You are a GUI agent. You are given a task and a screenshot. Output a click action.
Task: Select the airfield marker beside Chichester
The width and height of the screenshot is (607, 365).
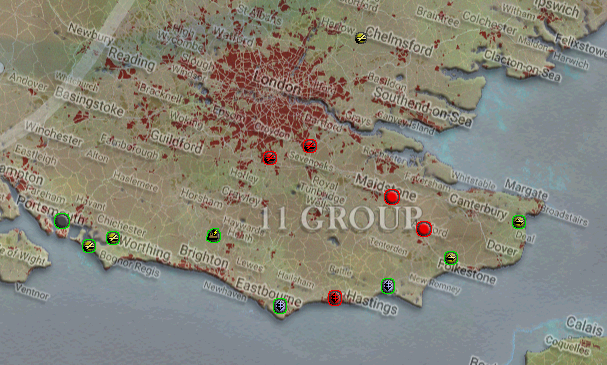tap(113, 238)
